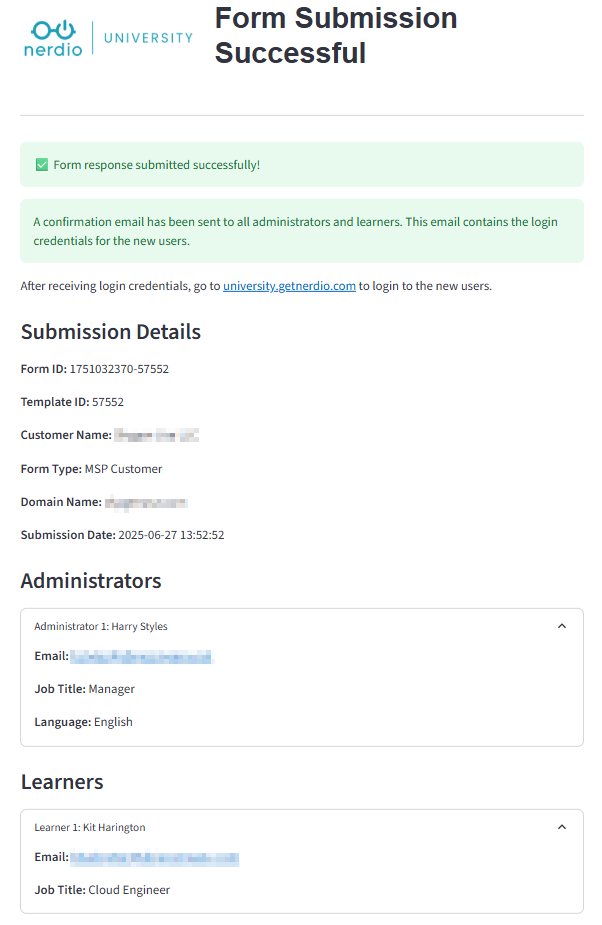Collapse the Administrator 1 chevron
This screenshot has width=602, height=925.
click(562, 626)
